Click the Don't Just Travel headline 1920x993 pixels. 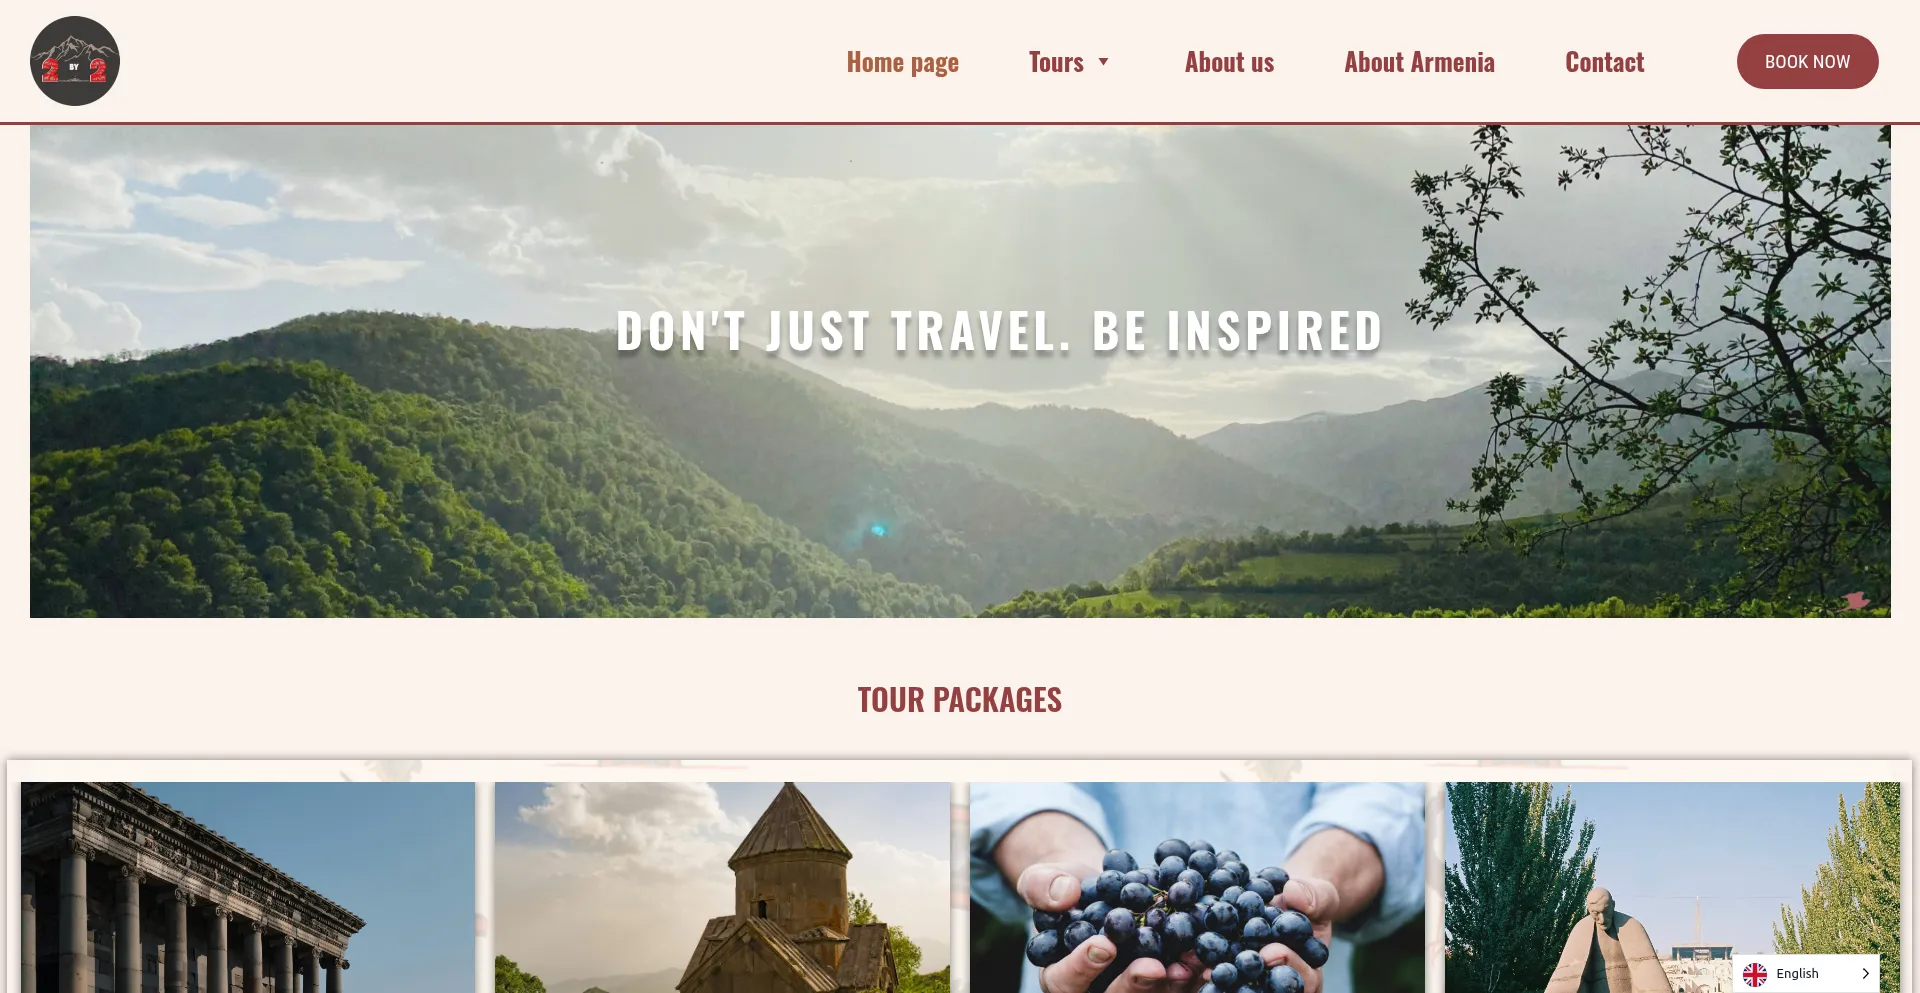pyautogui.click(x=999, y=331)
